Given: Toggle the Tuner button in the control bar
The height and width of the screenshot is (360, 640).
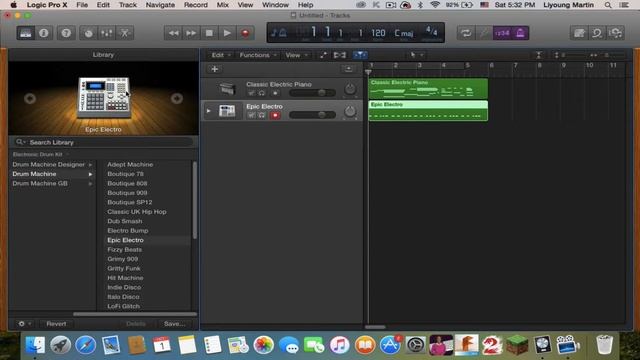Looking at the screenshot, I should click(x=484, y=33).
